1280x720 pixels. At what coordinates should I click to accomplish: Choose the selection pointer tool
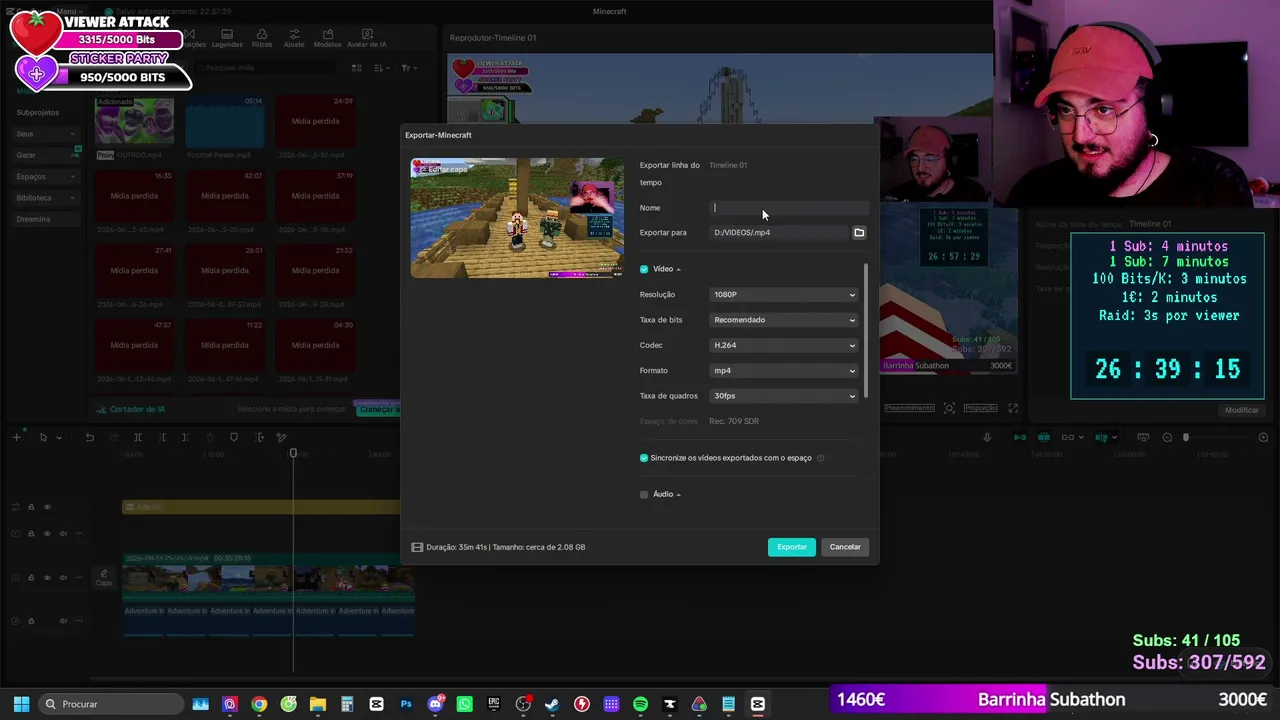(43, 437)
